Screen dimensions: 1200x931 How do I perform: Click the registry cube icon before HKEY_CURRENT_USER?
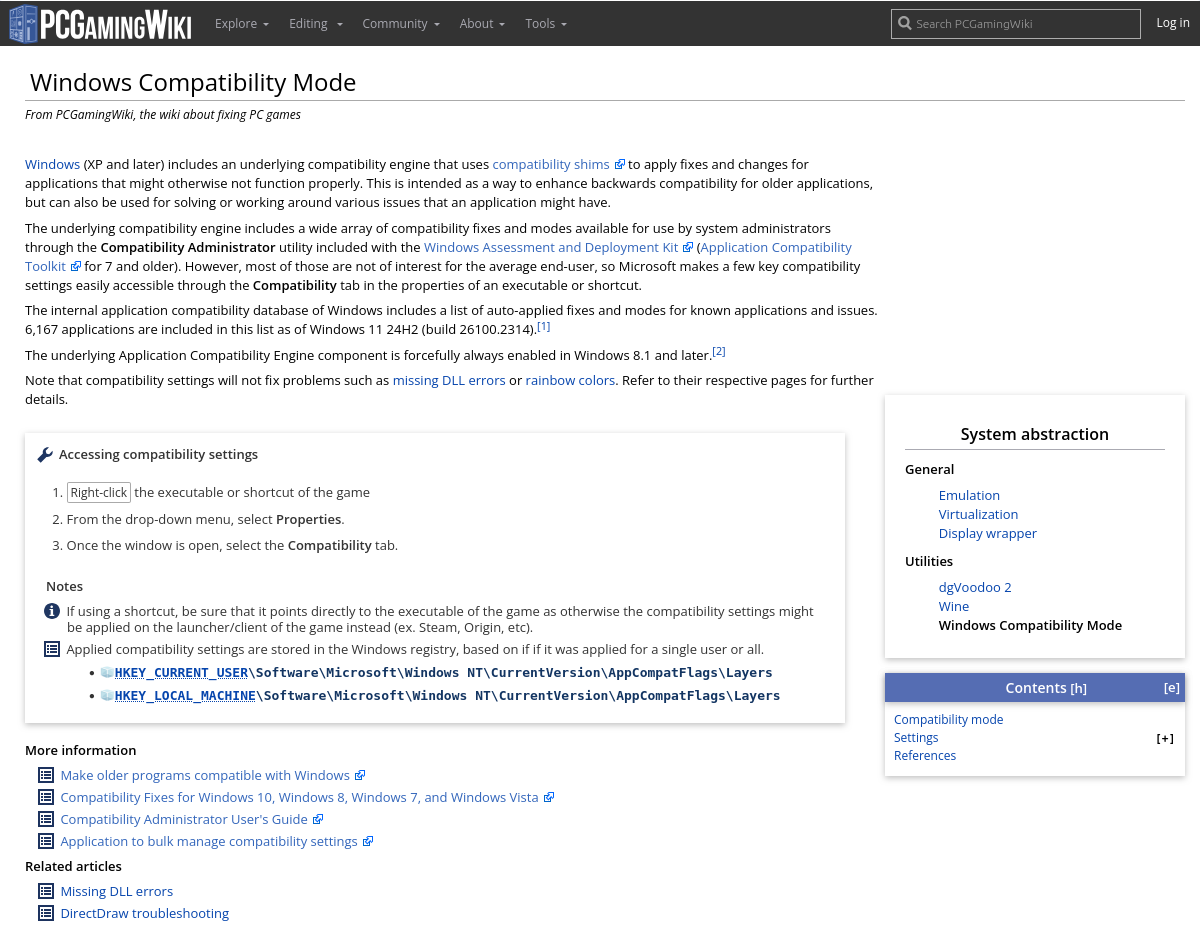coord(107,673)
